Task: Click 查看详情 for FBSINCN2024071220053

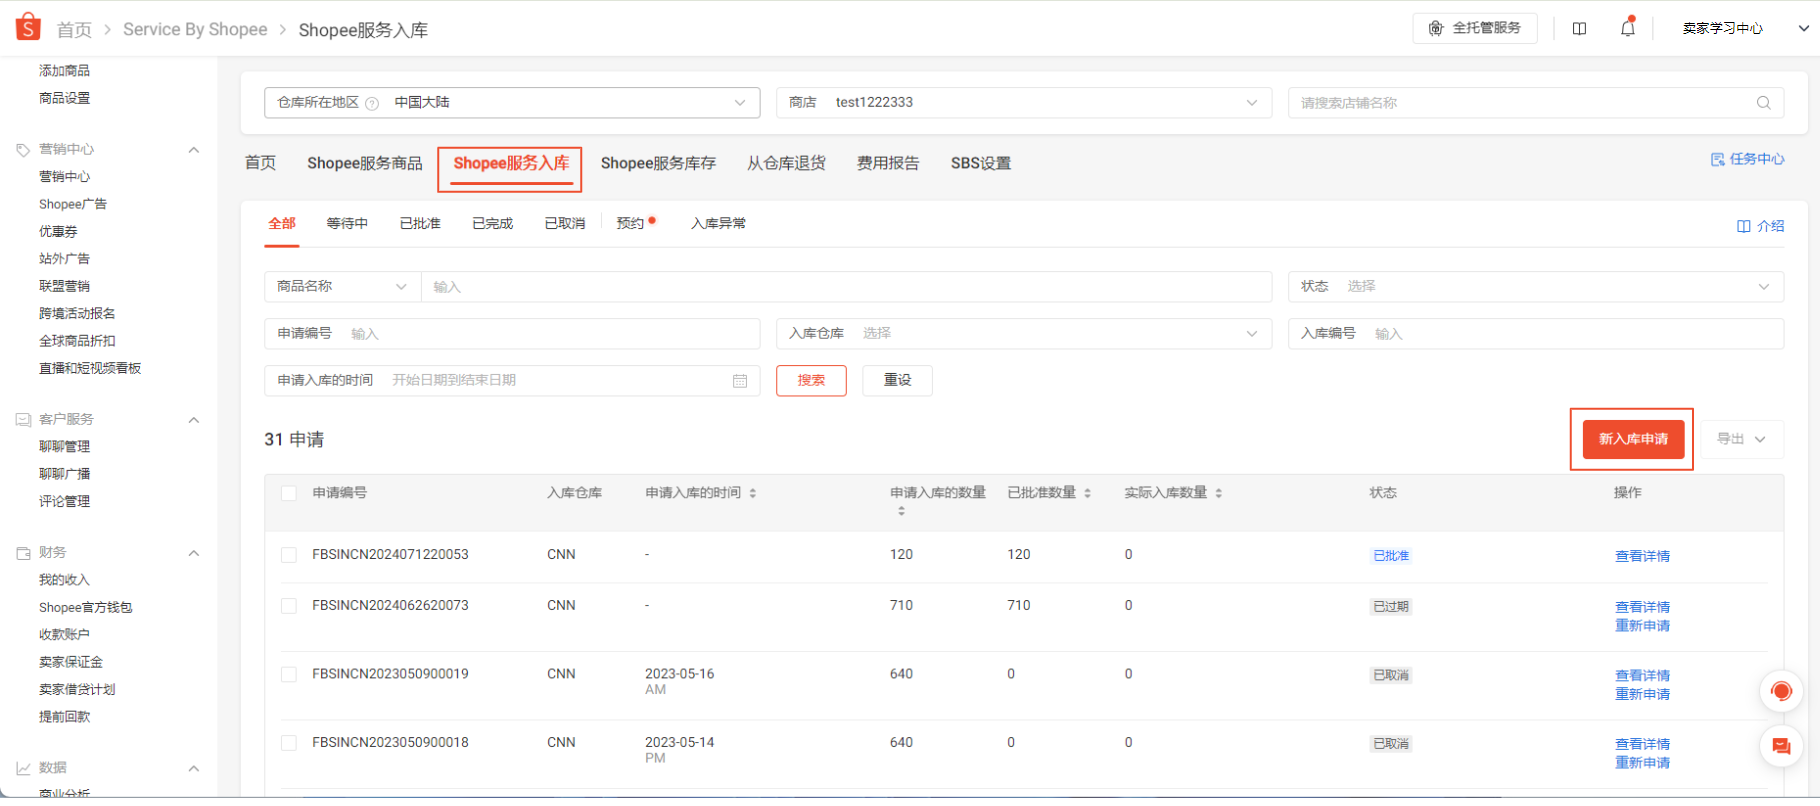Action: click(1642, 556)
